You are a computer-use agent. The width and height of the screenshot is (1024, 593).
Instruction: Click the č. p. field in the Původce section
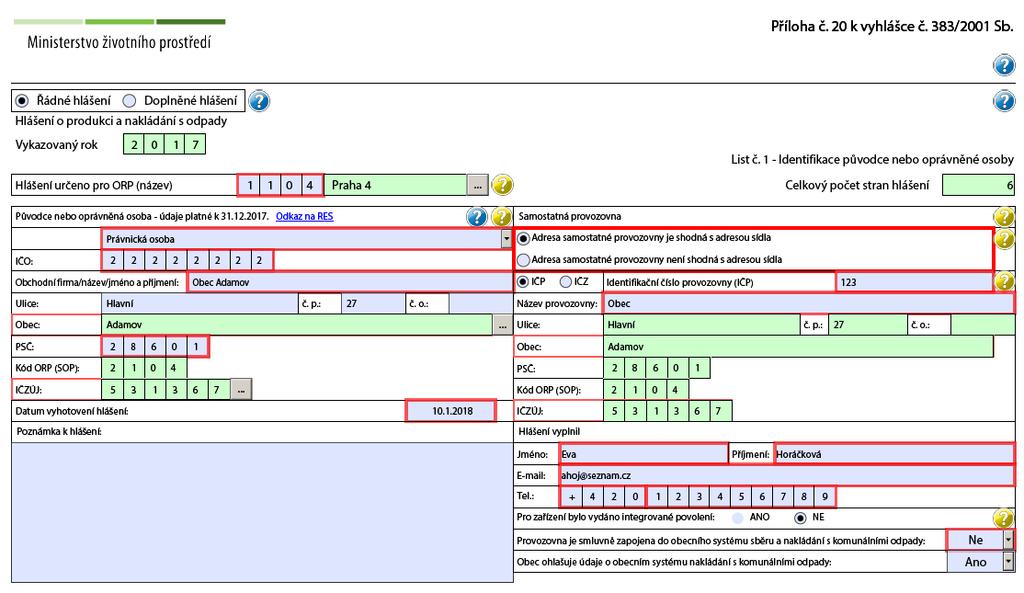coord(374,304)
